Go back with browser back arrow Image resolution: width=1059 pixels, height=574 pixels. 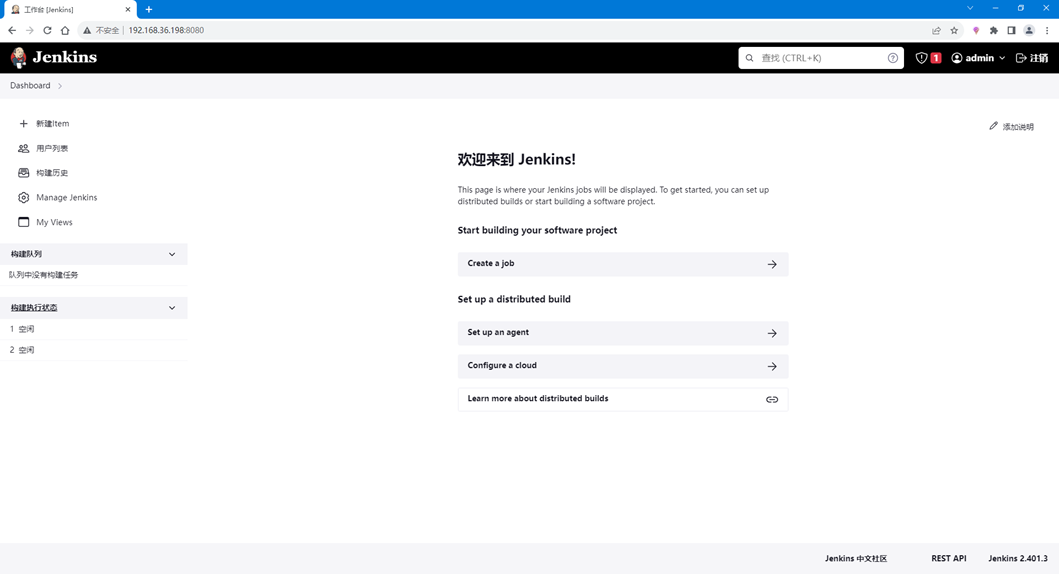click(12, 30)
